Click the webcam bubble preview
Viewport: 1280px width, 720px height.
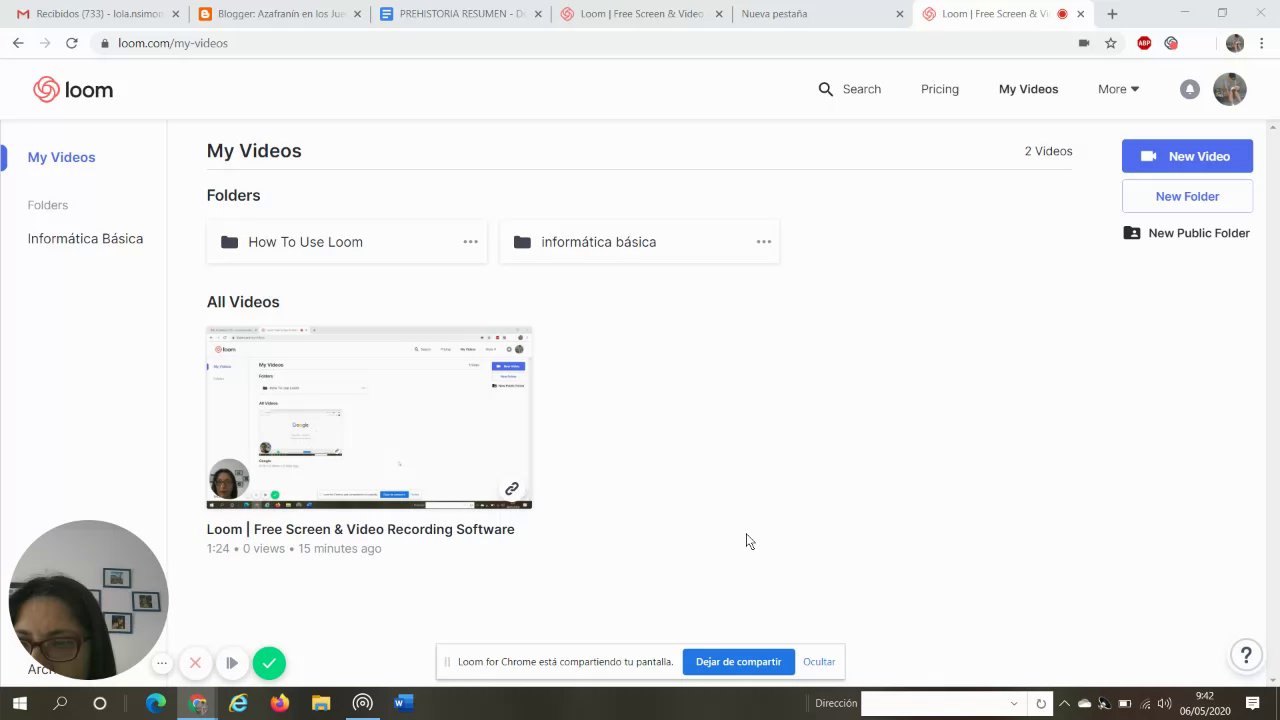[88, 600]
